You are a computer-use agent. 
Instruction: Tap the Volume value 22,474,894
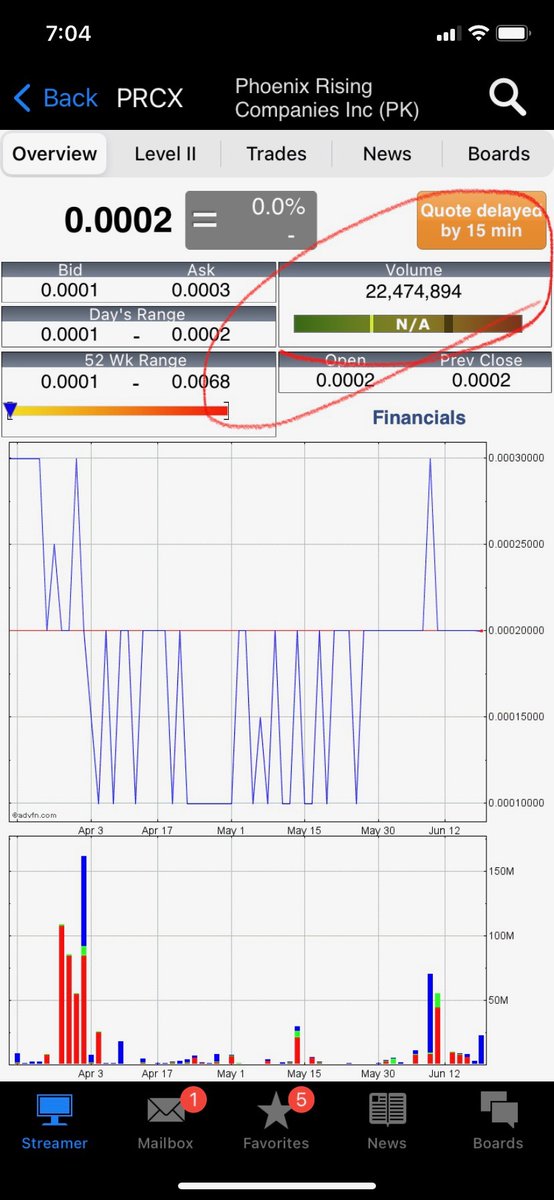413,292
